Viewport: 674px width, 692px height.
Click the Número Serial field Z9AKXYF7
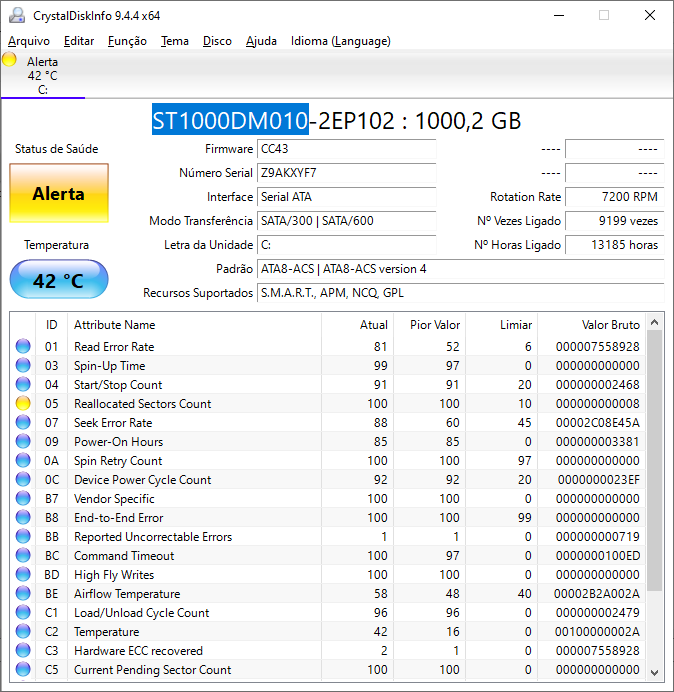[346, 173]
